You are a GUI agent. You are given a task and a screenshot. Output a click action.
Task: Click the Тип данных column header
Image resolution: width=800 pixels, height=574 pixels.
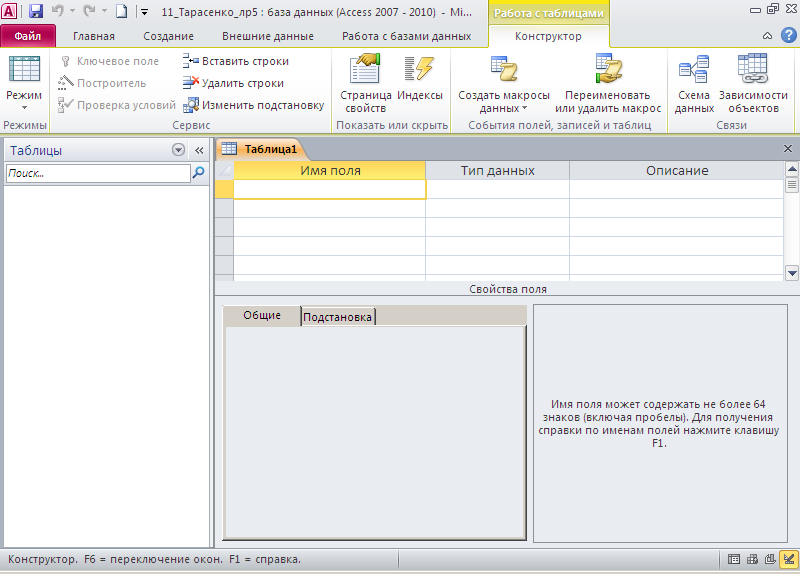[x=497, y=170]
